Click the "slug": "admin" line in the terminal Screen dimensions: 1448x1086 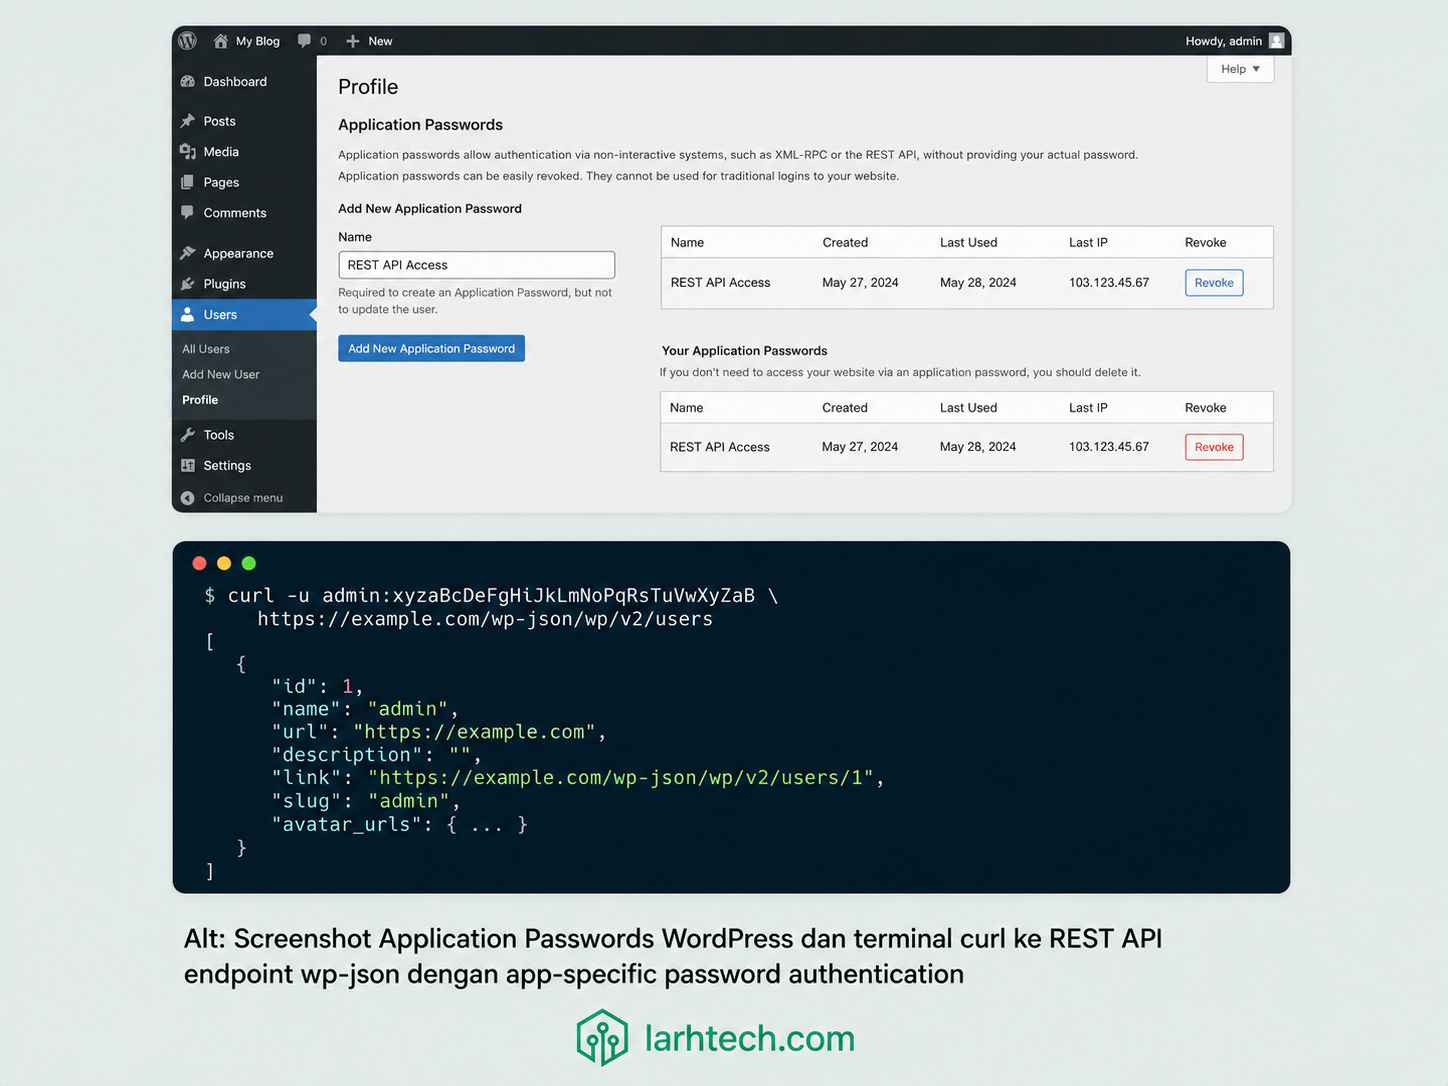(366, 801)
